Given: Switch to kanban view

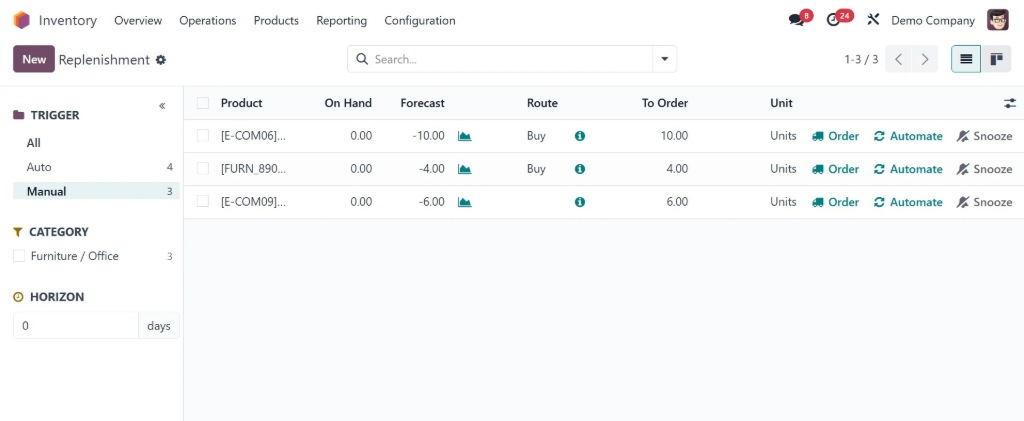Looking at the screenshot, I should click(996, 59).
